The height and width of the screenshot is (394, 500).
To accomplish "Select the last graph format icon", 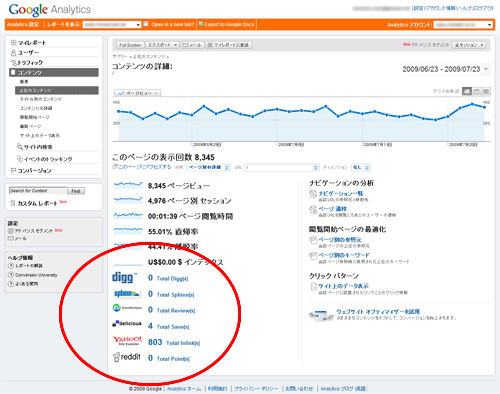I will tap(486, 91).
